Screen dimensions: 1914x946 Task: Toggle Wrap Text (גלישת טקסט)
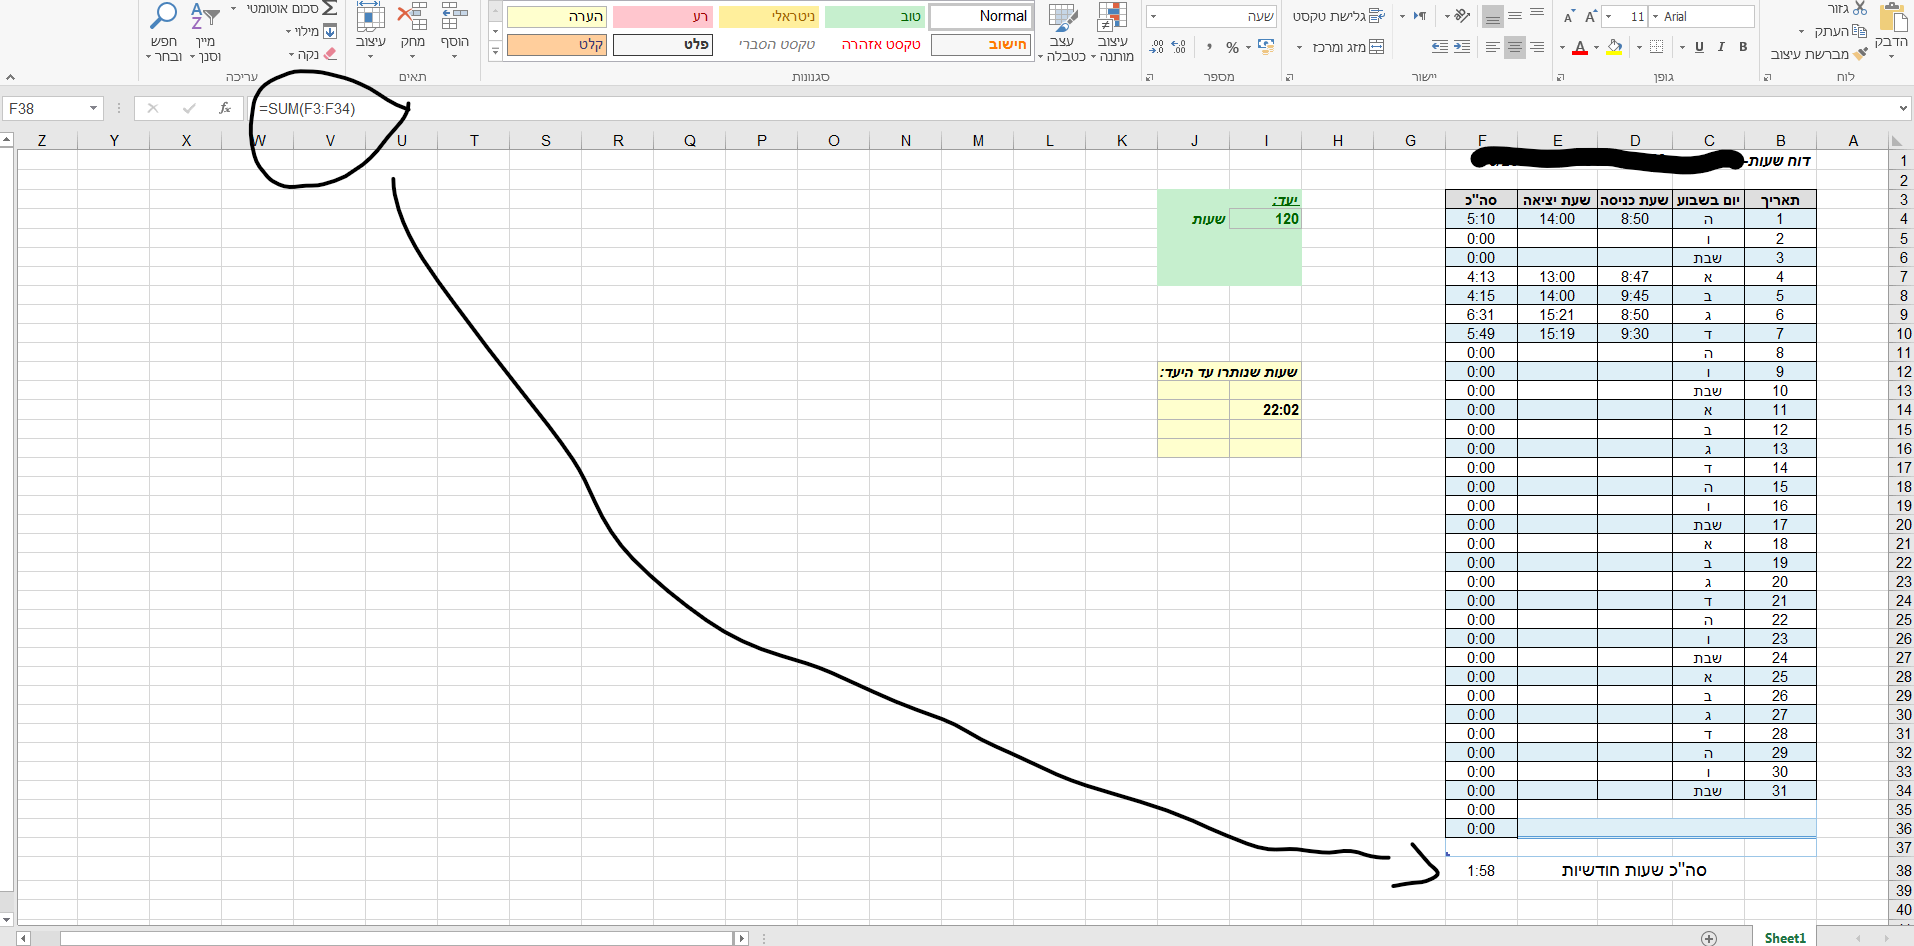pos(1338,16)
